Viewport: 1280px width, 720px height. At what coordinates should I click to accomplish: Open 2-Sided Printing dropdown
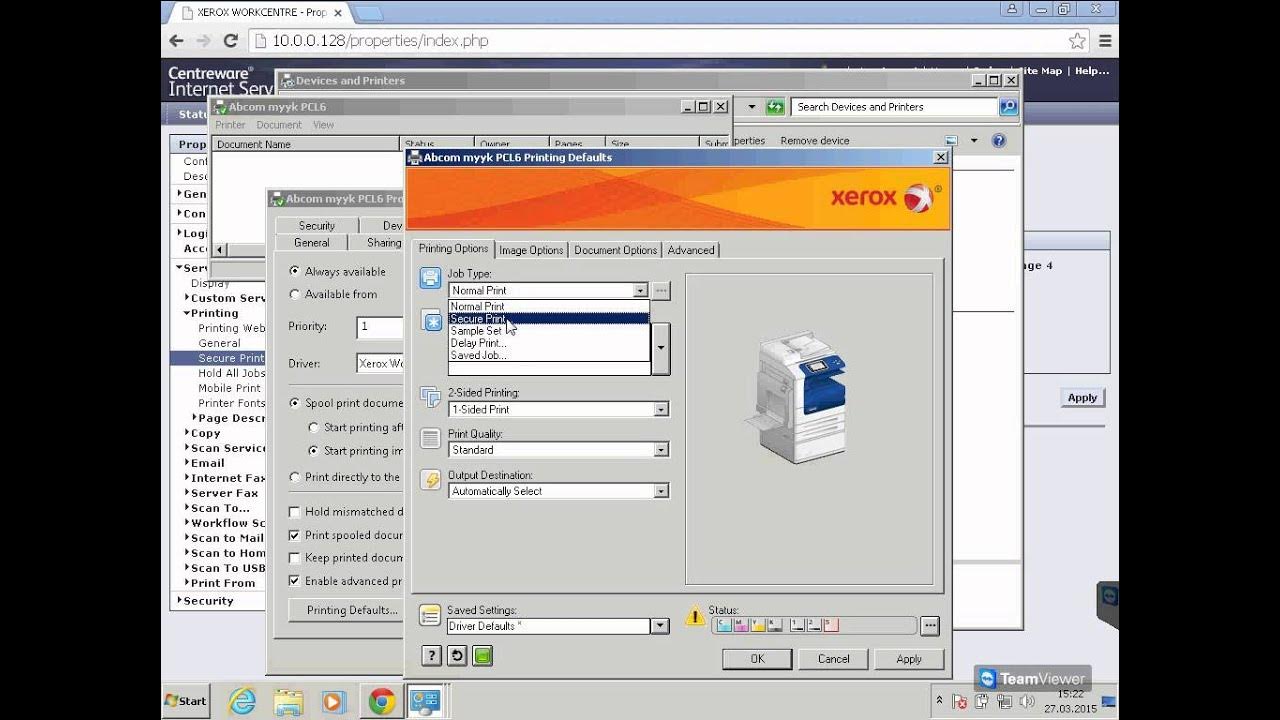point(661,409)
